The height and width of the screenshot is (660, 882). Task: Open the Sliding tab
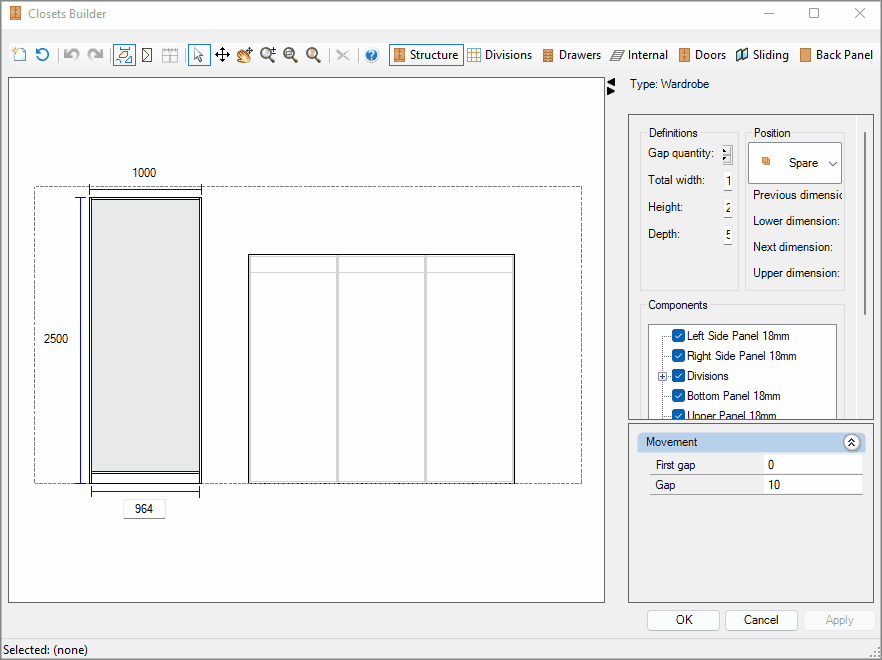click(x=763, y=55)
